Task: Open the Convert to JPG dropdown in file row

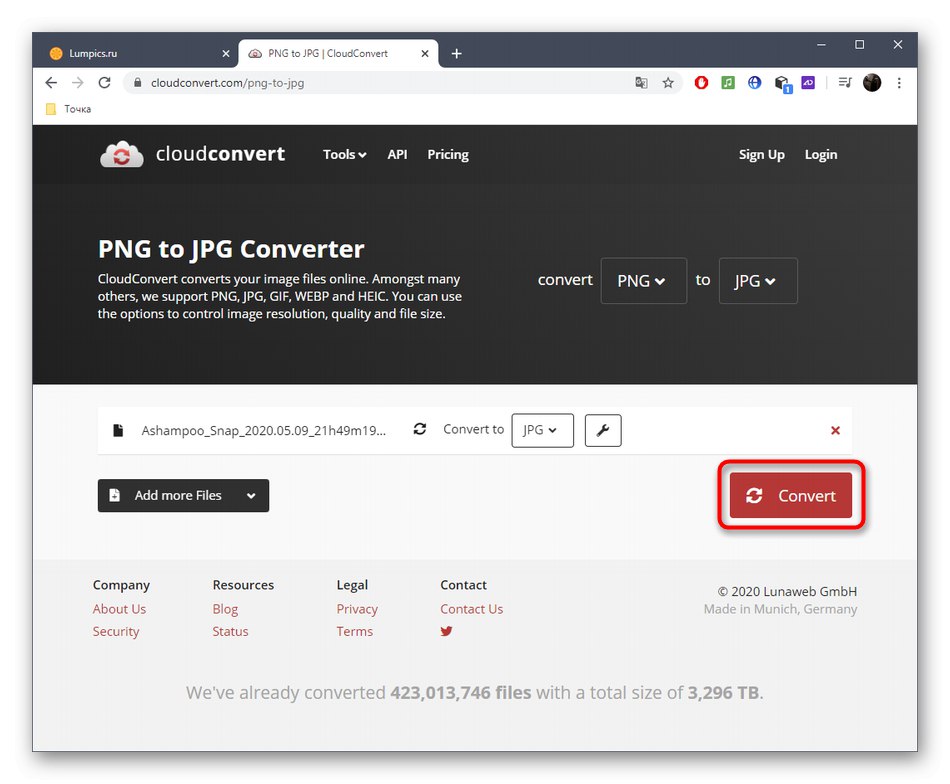Action: [x=542, y=430]
